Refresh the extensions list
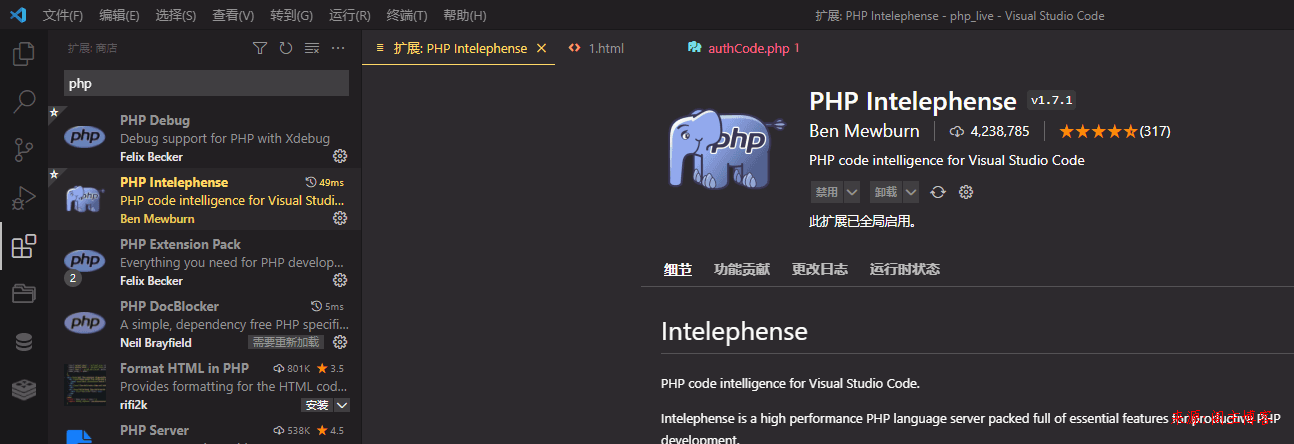The image size is (1294, 444). 286,48
